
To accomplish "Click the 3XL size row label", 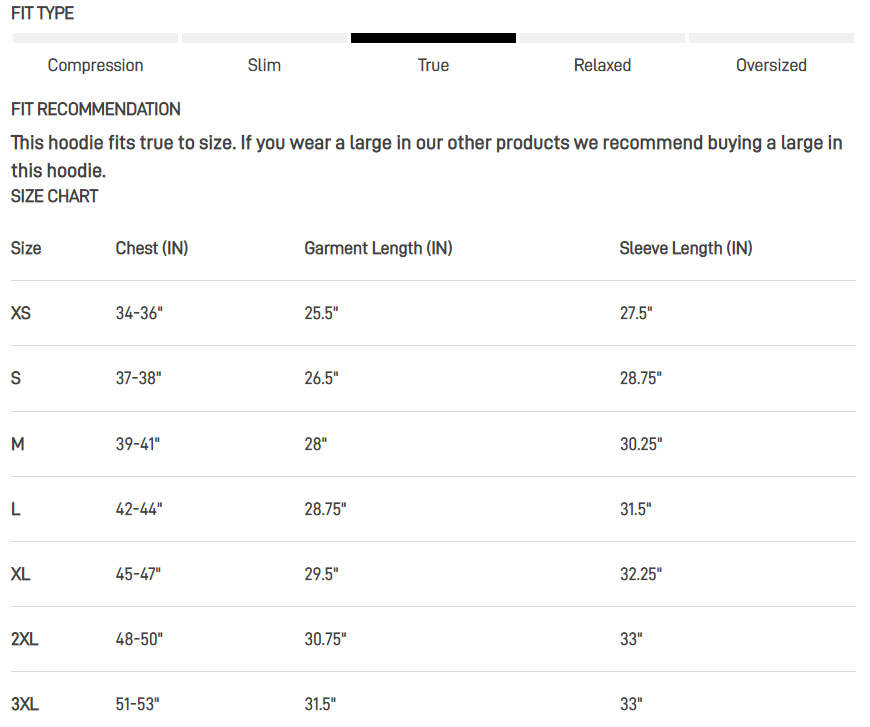I will pyautogui.click(x=25, y=704).
